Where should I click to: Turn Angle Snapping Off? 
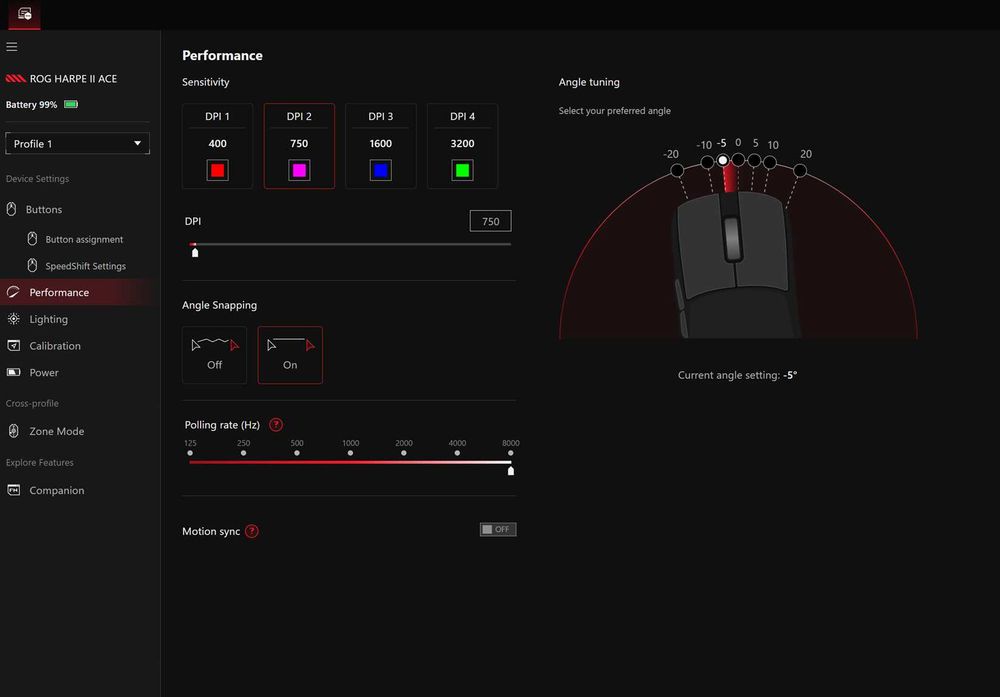click(214, 355)
